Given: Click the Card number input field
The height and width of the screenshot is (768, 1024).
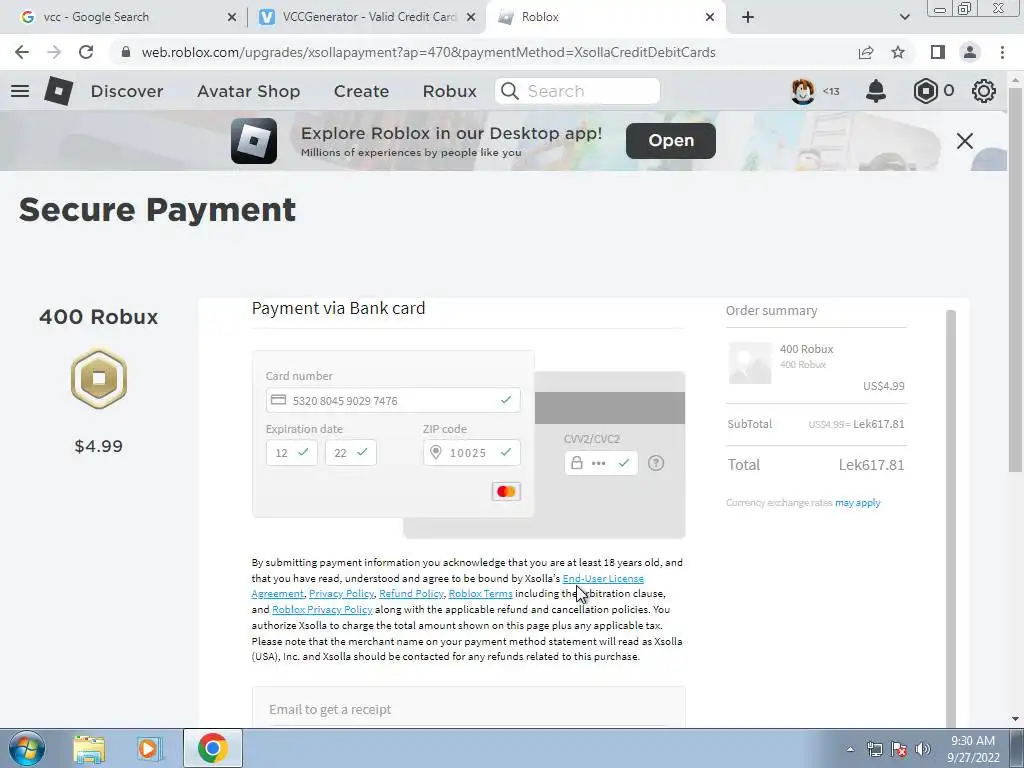Looking at the screenshot, I should tap(393, 400).
